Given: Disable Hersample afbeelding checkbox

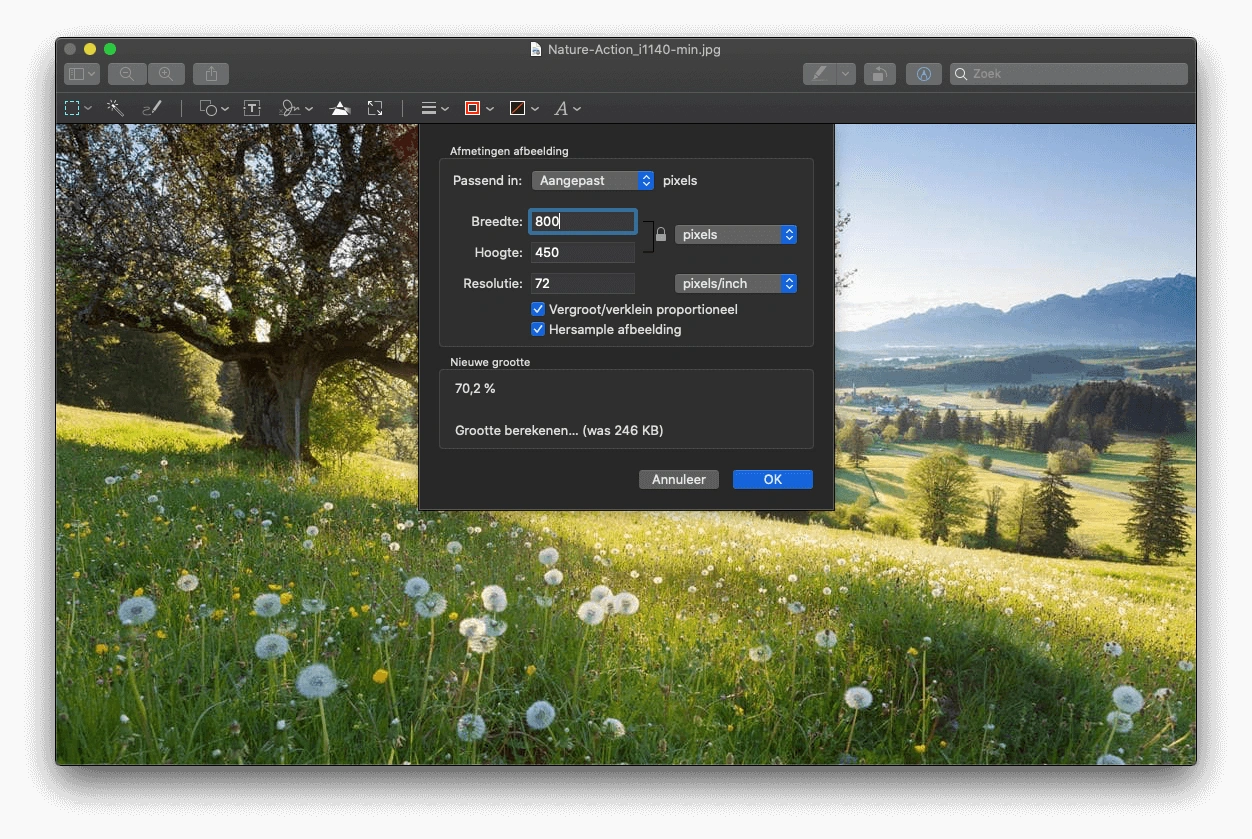Looking at the screenshot, I should pos(538,329).
